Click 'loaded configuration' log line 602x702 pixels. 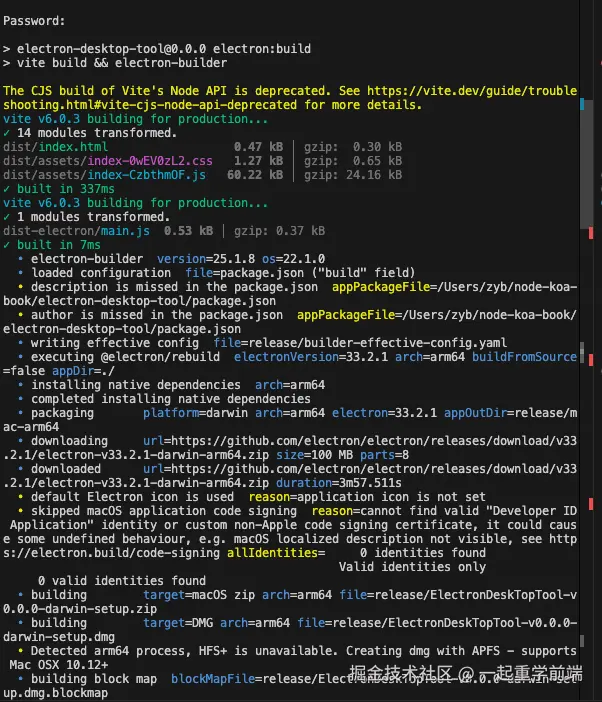coord(223,273)
